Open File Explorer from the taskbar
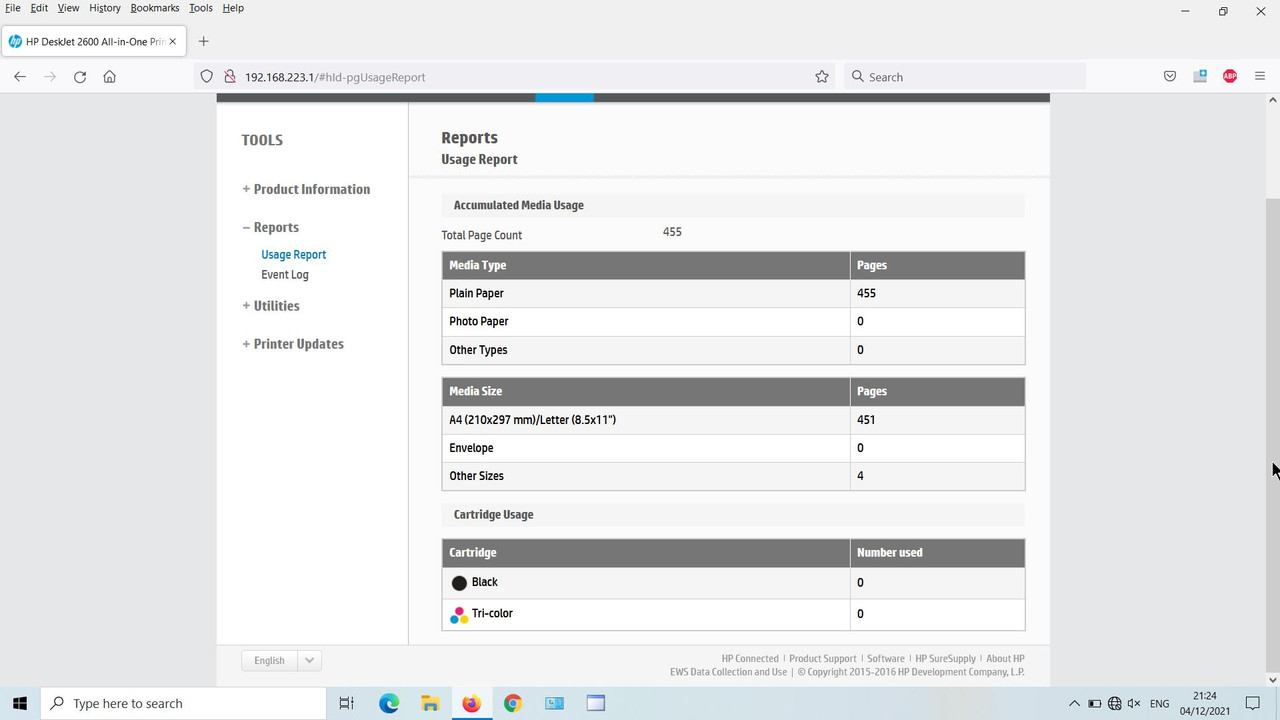This screenshot has width=1280, height=720. [x=430, y=703]
